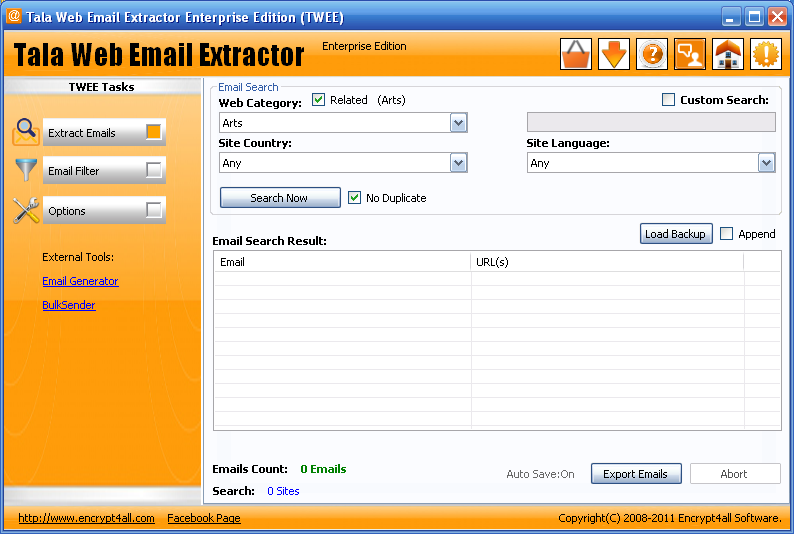Enable the Custom Search checkbox
This screenshot has height=534, width=794.
click(x=668, y=100)
